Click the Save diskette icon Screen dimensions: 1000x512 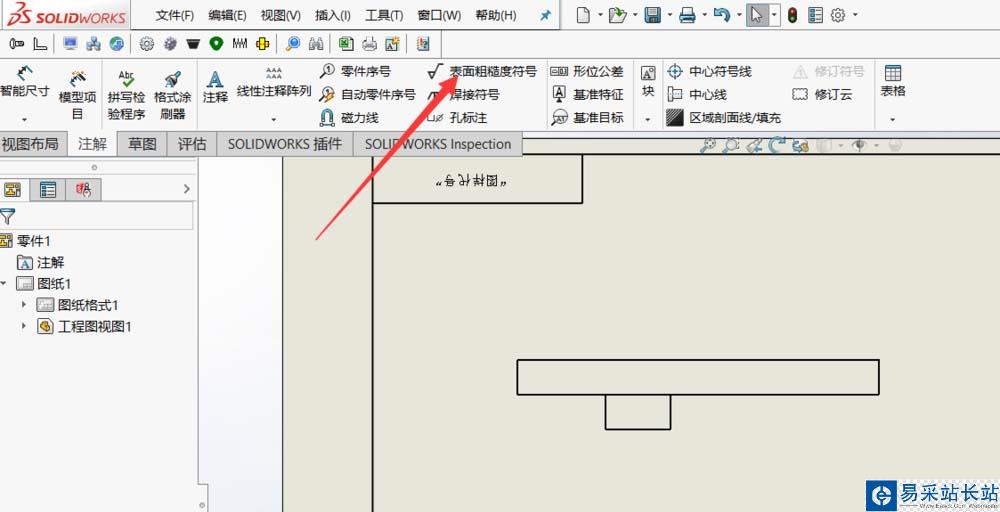point(652,15)
